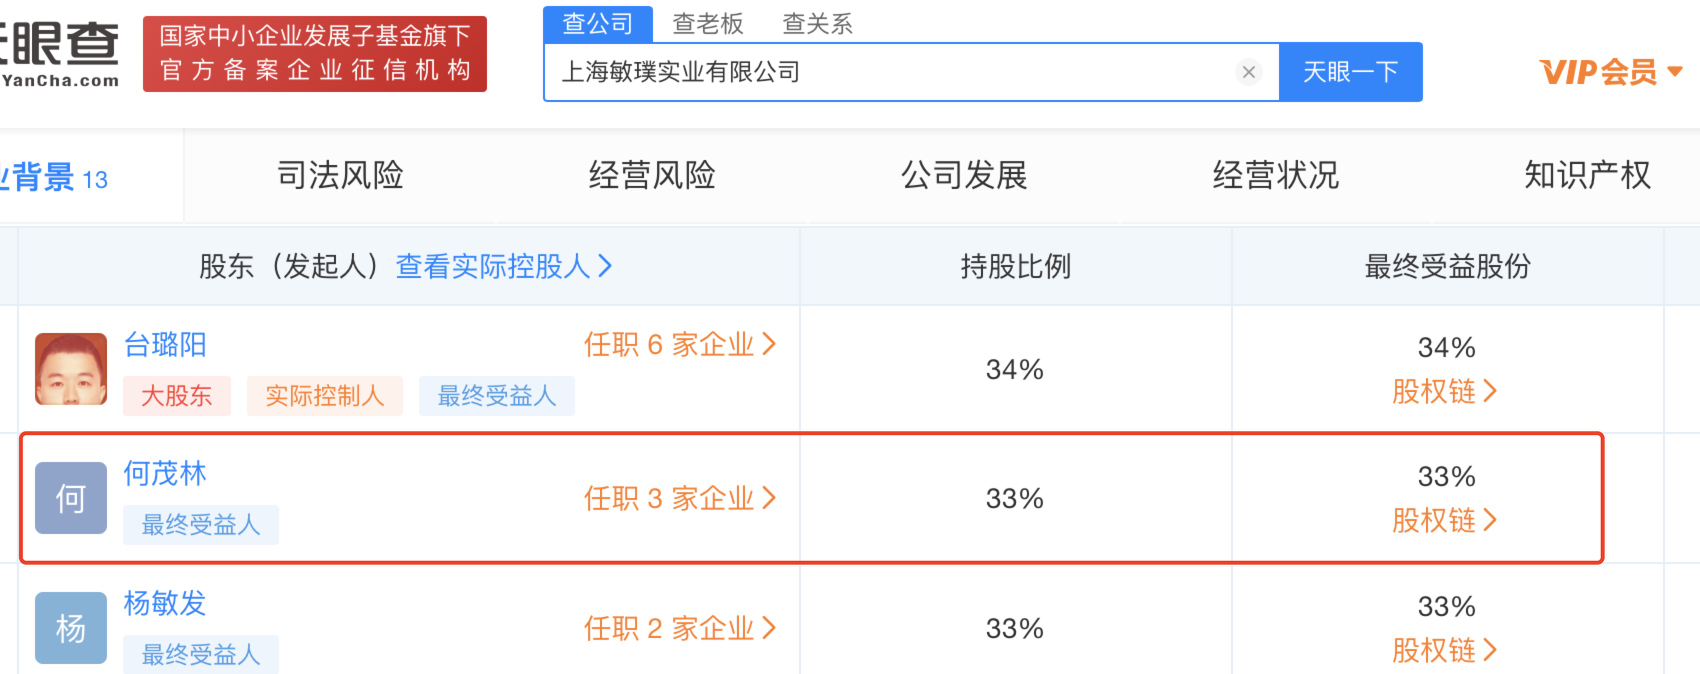Expand the VIP会员 dropdown
Image resolution: width=1700 pixels, height=674 pixels.
point(1611,72)
